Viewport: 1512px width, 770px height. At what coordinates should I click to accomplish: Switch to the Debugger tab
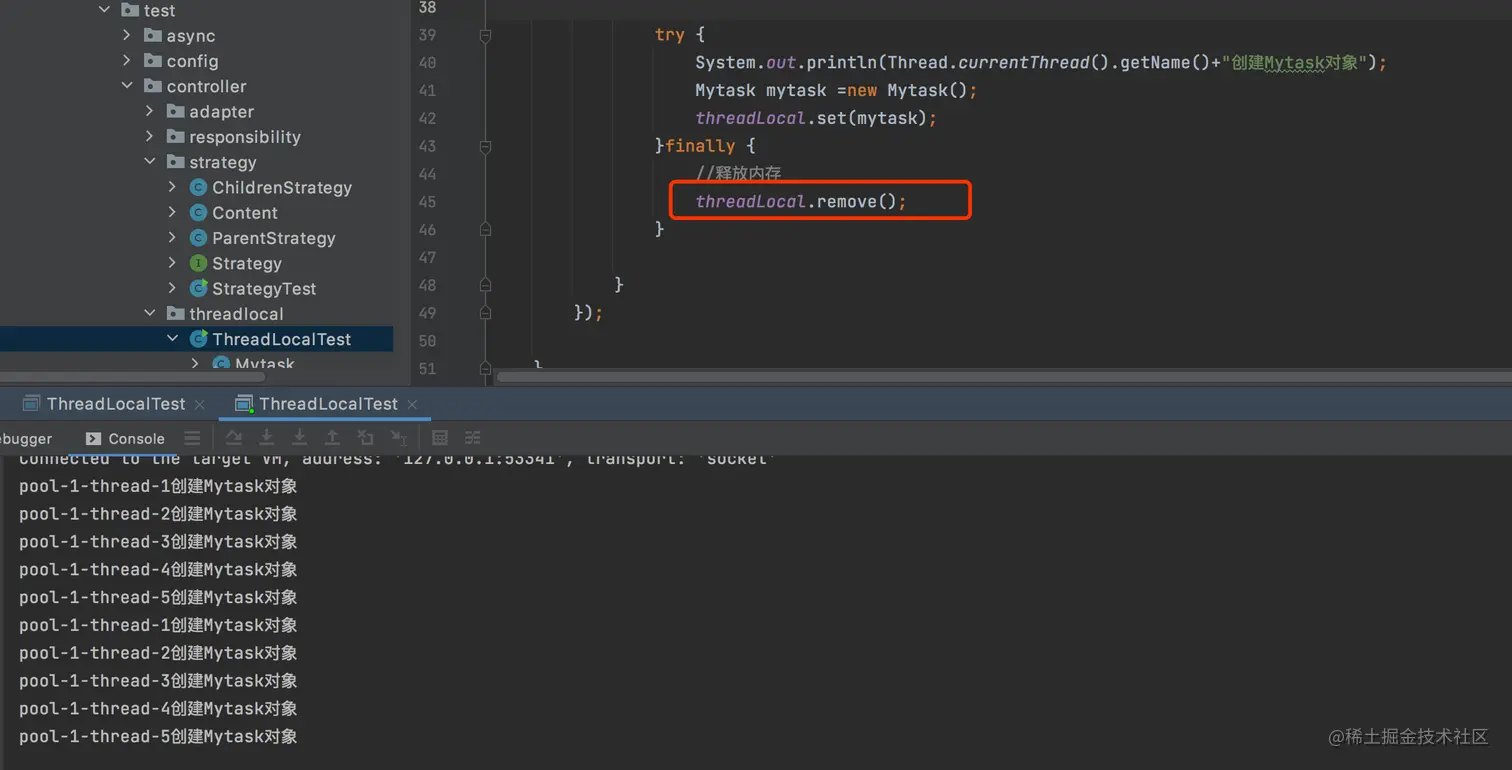[x=26, y=438]
